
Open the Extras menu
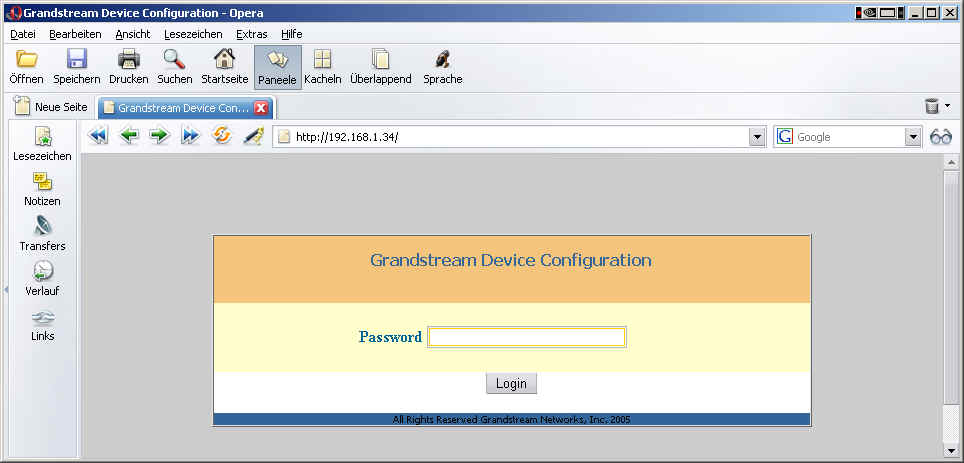tap(251, 34)
